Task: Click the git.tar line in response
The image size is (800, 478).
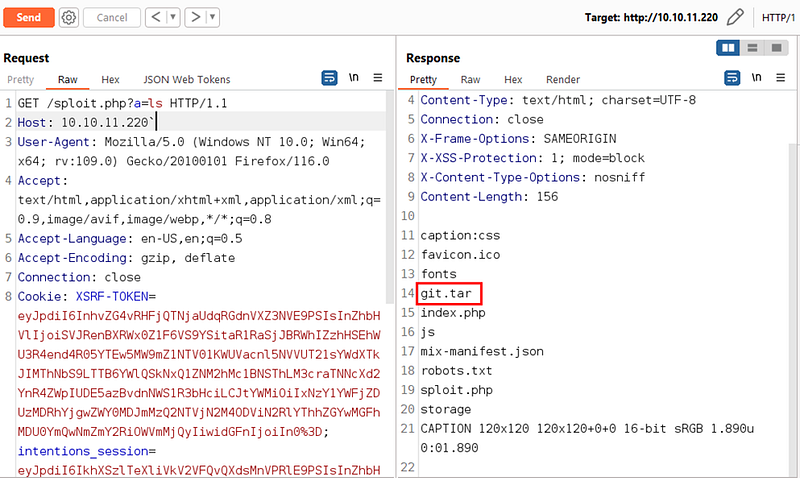Action: [446, 293]
